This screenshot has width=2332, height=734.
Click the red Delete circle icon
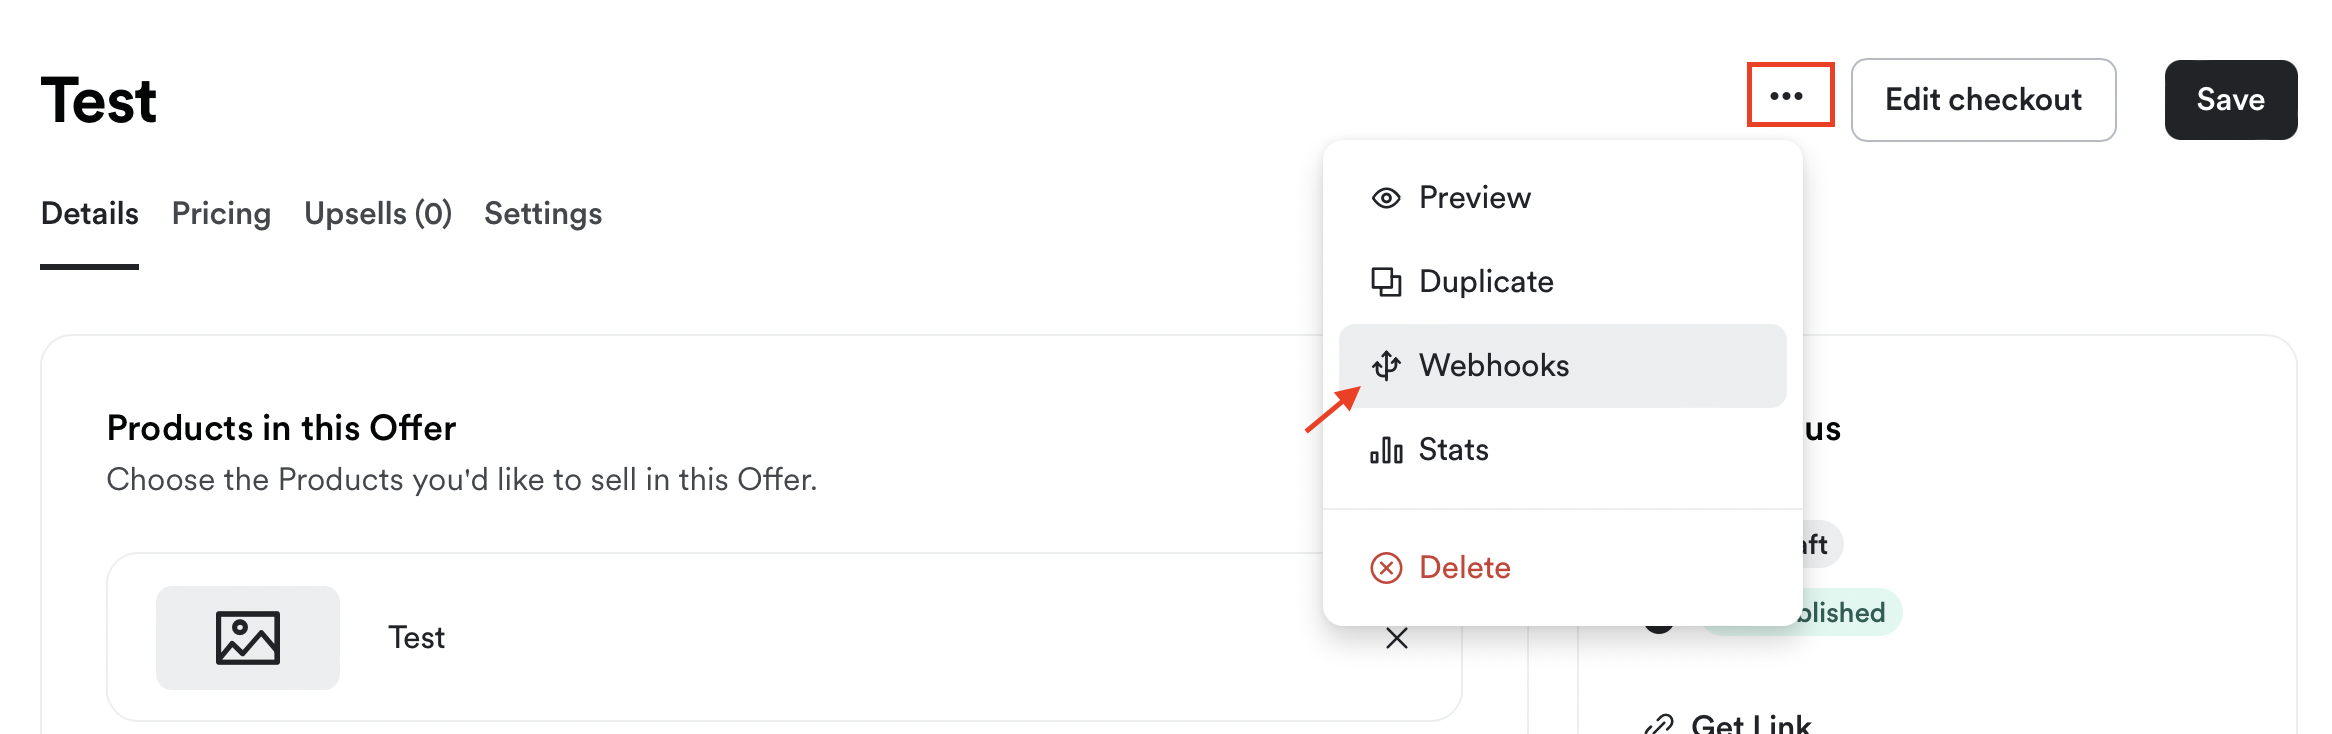point(1386,568)
